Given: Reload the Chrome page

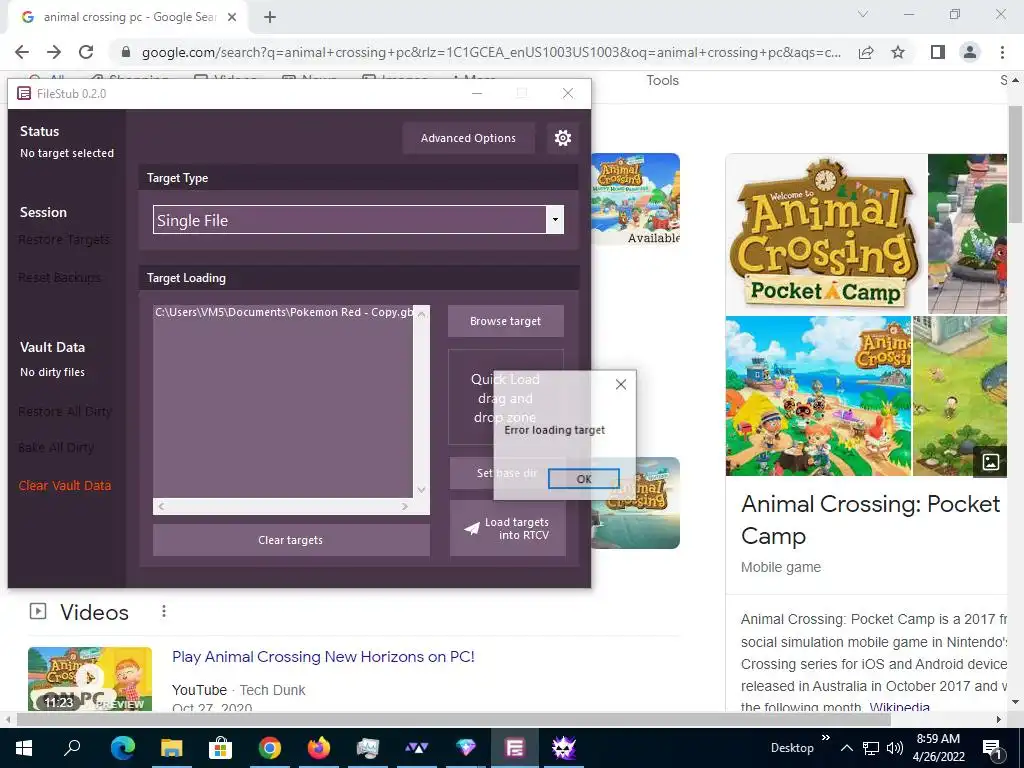Looking at the screenshot, I should pos(86,52).
